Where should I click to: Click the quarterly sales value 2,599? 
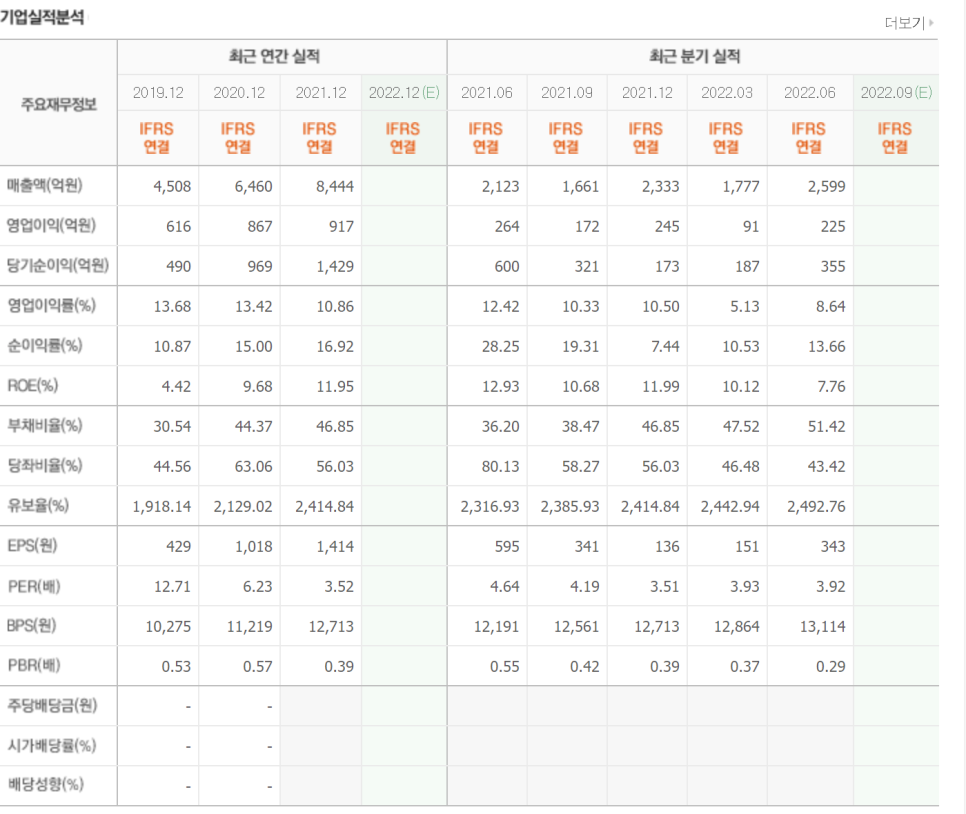827,187
